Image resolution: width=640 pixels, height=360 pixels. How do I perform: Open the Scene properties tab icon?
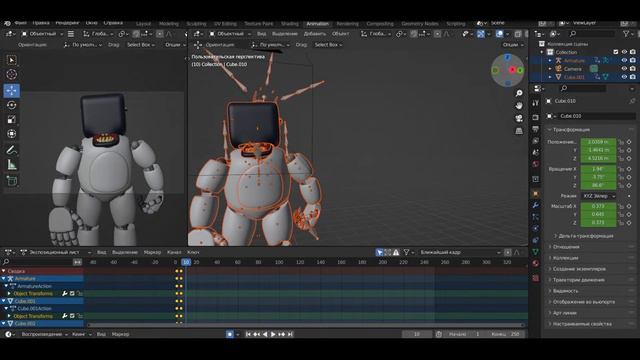pyautogui.click(x=536, y=152)
